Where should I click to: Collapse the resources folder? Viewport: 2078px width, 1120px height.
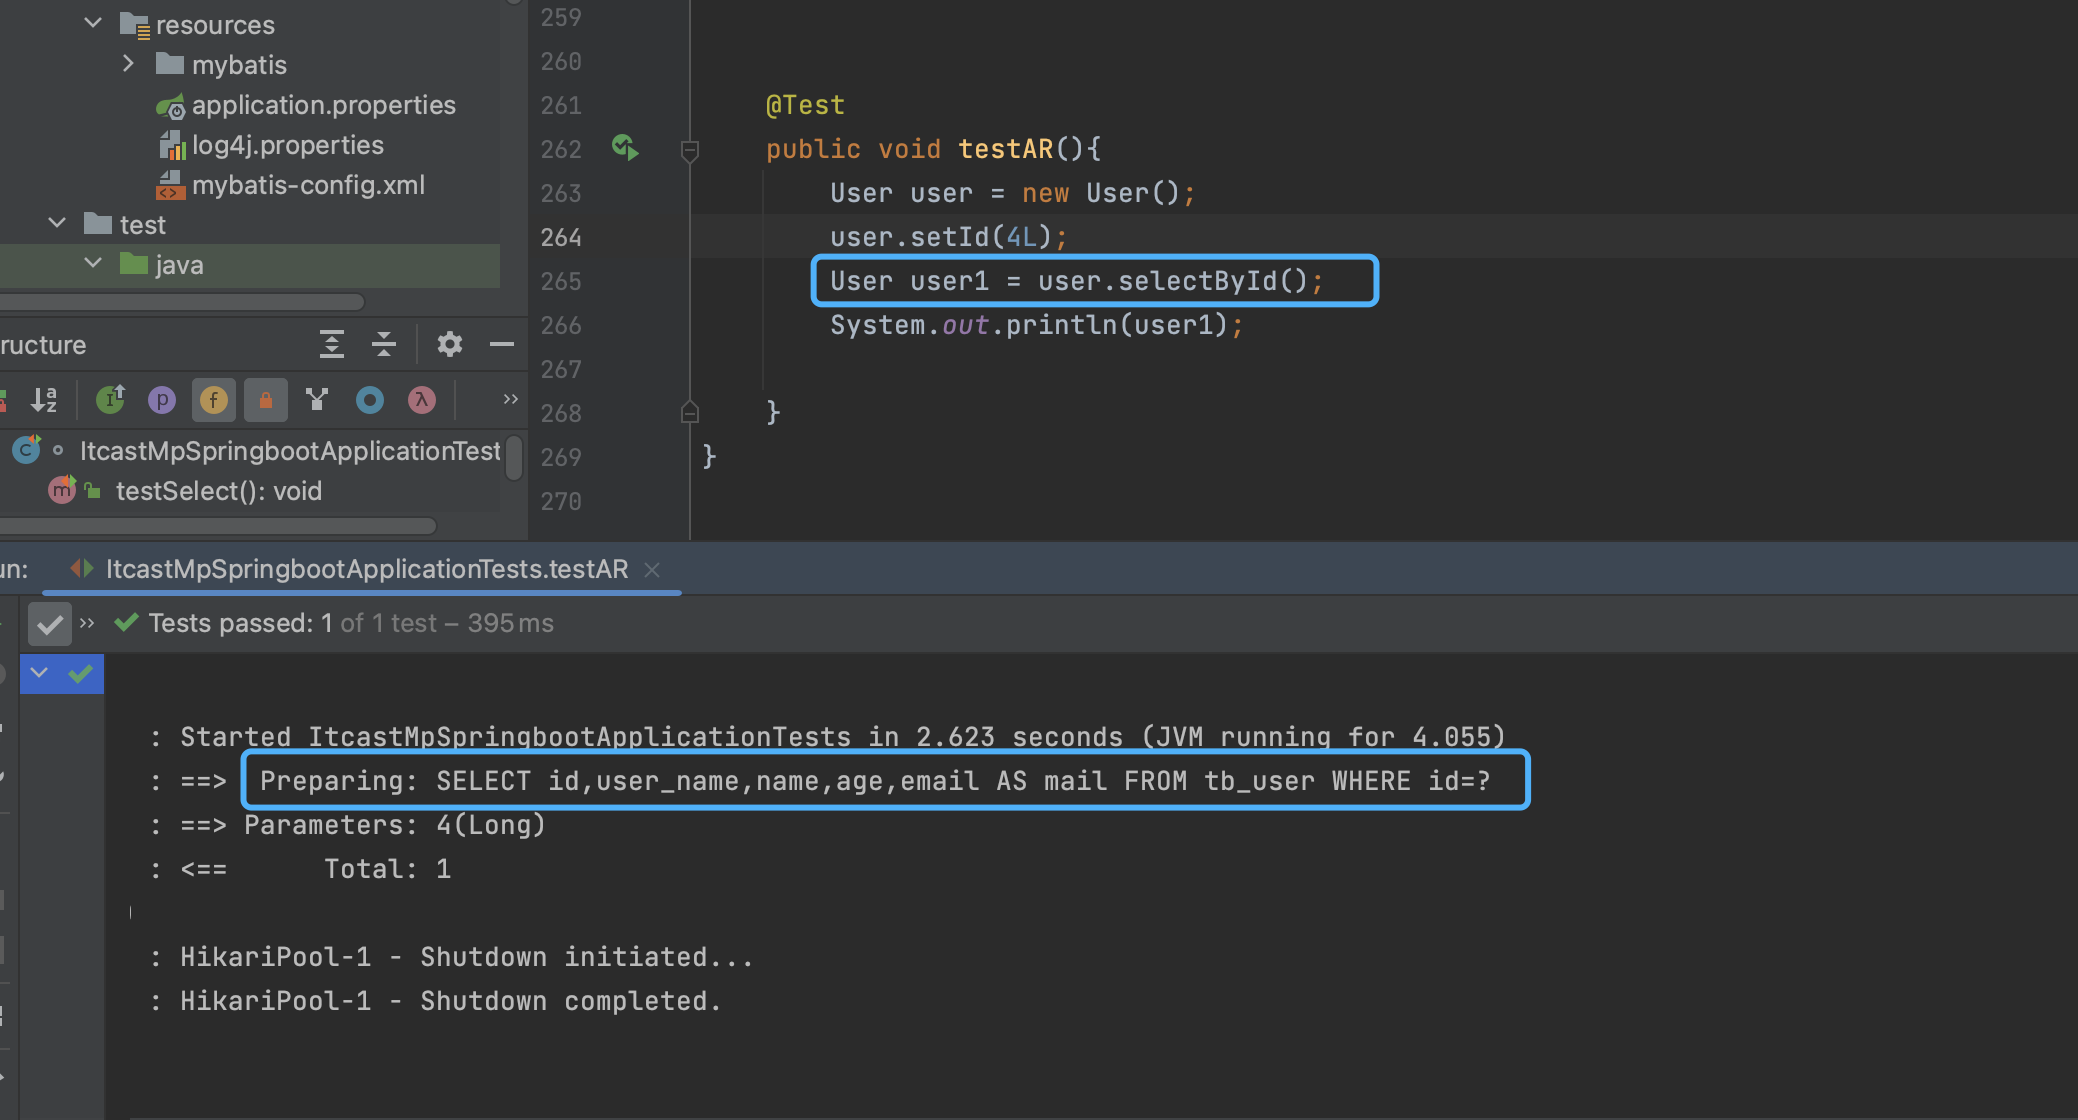pos(93,23)
